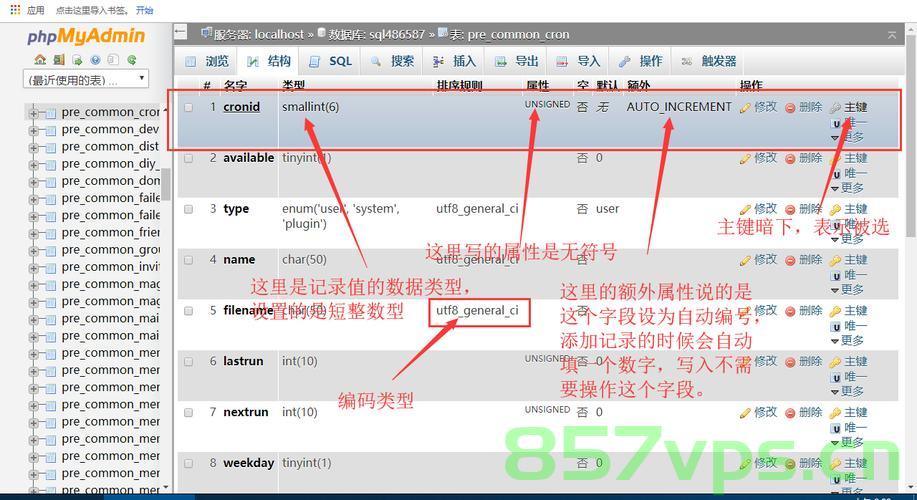
Task: Tick the checkbox for lastrun row
Action: 188,362
